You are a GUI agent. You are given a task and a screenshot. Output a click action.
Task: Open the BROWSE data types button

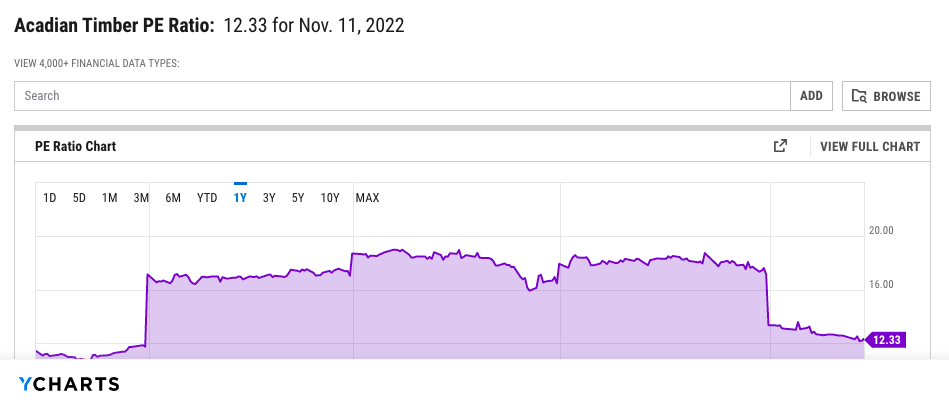pos(886,96)
